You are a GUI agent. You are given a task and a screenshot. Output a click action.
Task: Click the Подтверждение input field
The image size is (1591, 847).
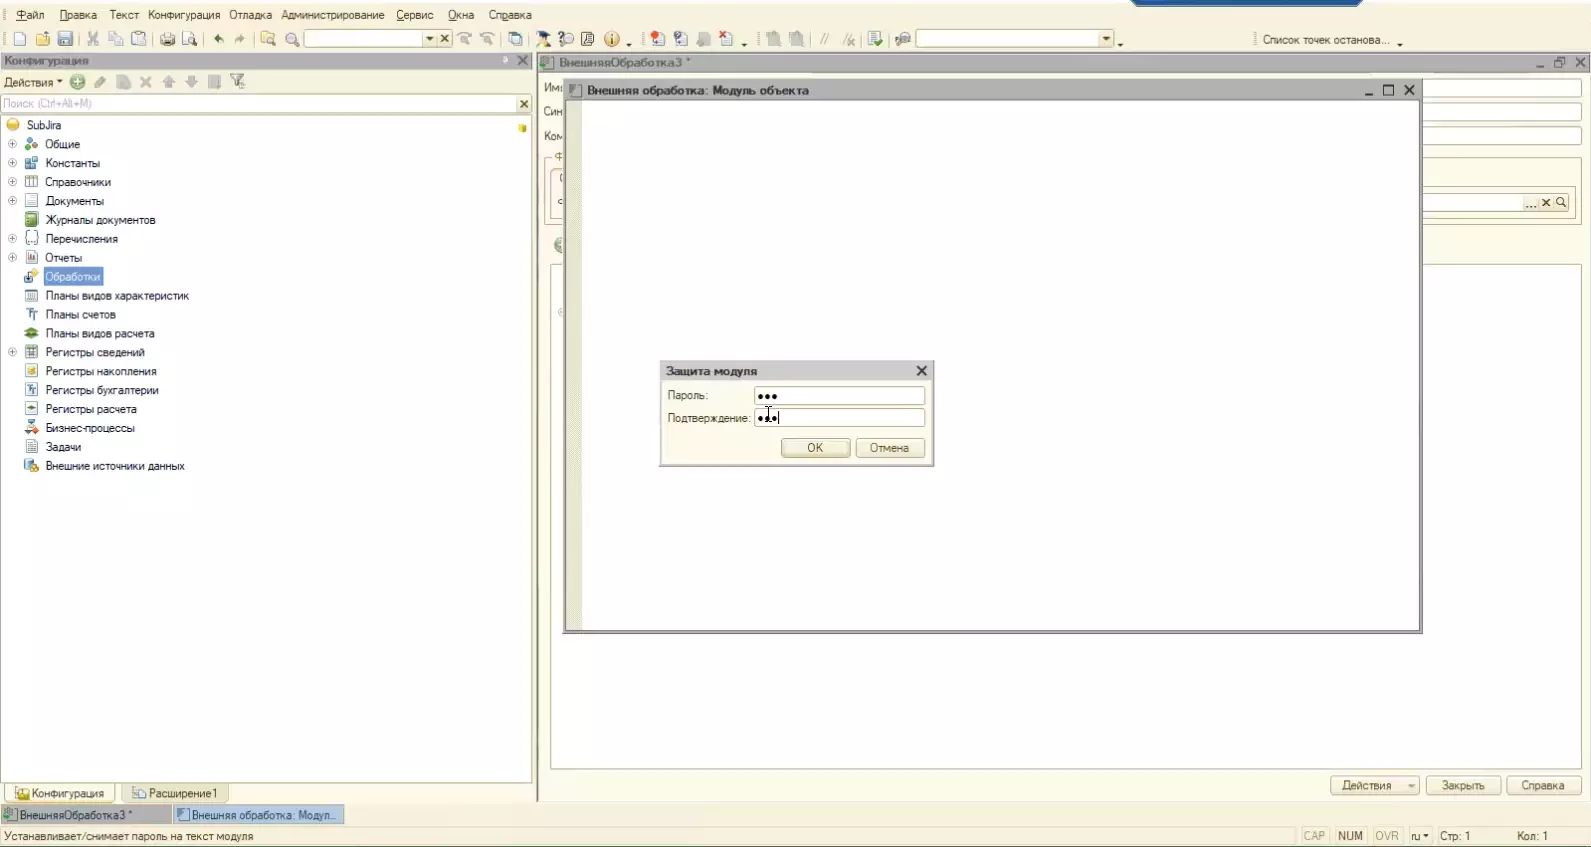[x=839, y=418]
